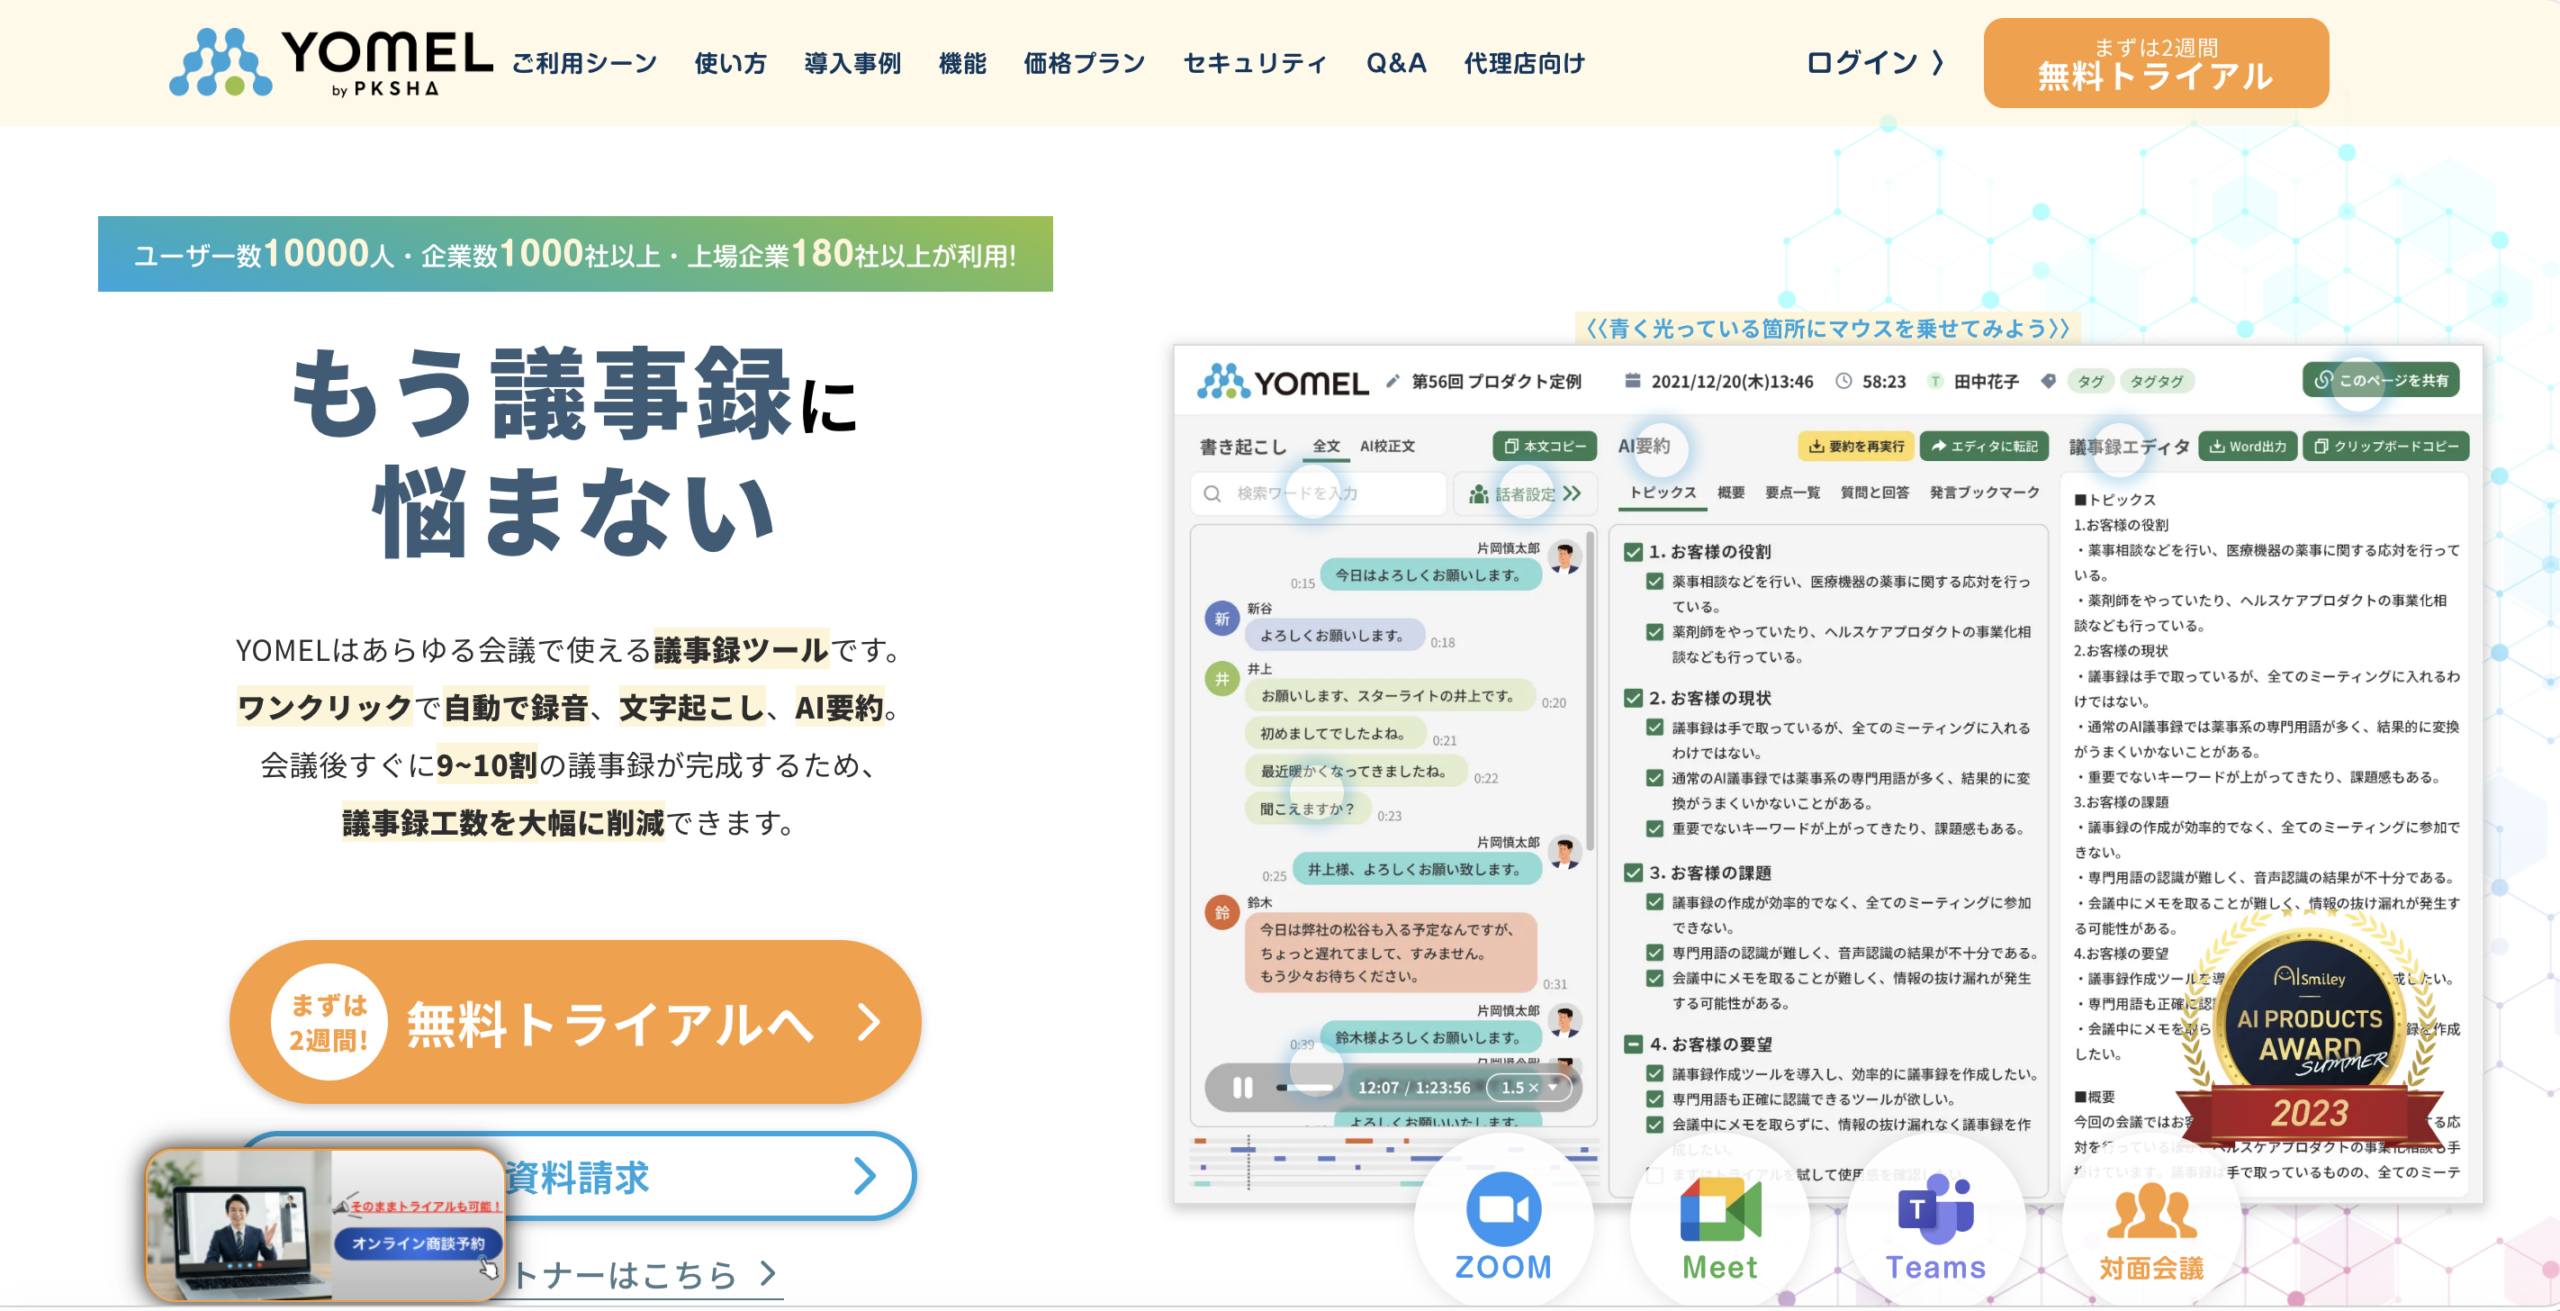Viewport: 2560px width, 1311px height.
Task: Click the ZOOM camera icon
Action: tap(1503, 1208)
